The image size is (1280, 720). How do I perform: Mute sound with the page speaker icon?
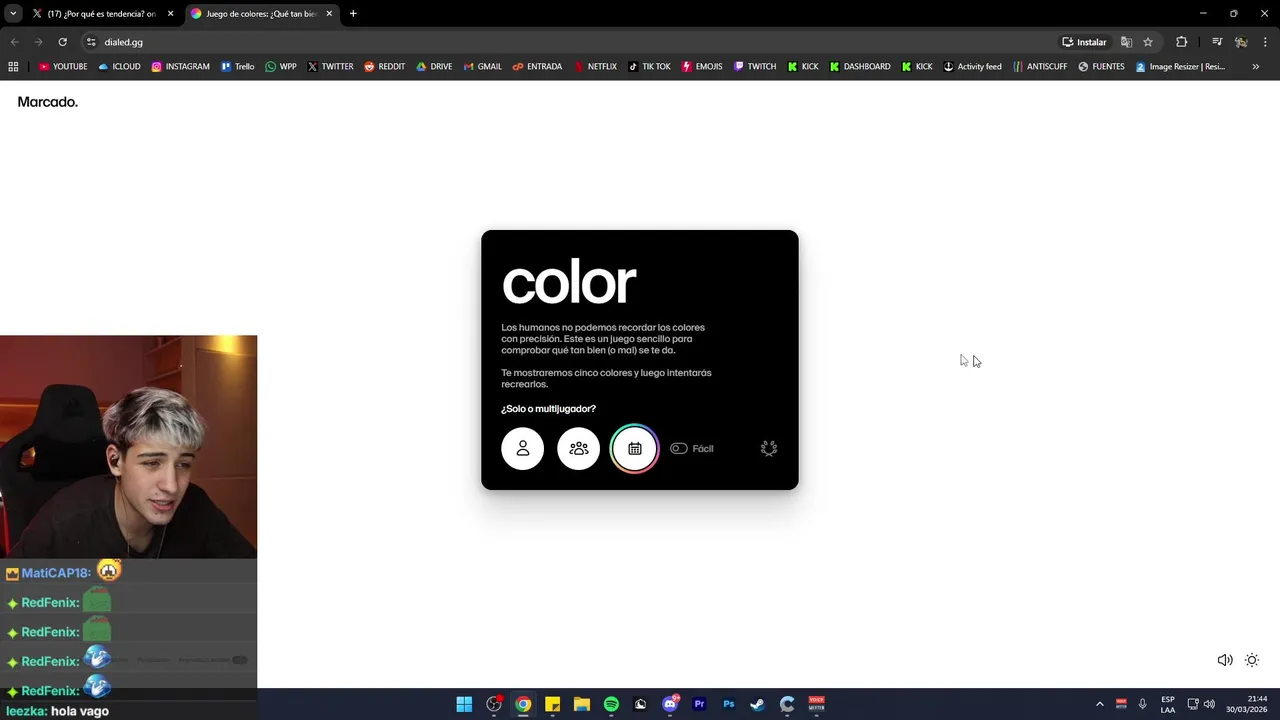click(1224, 660)
